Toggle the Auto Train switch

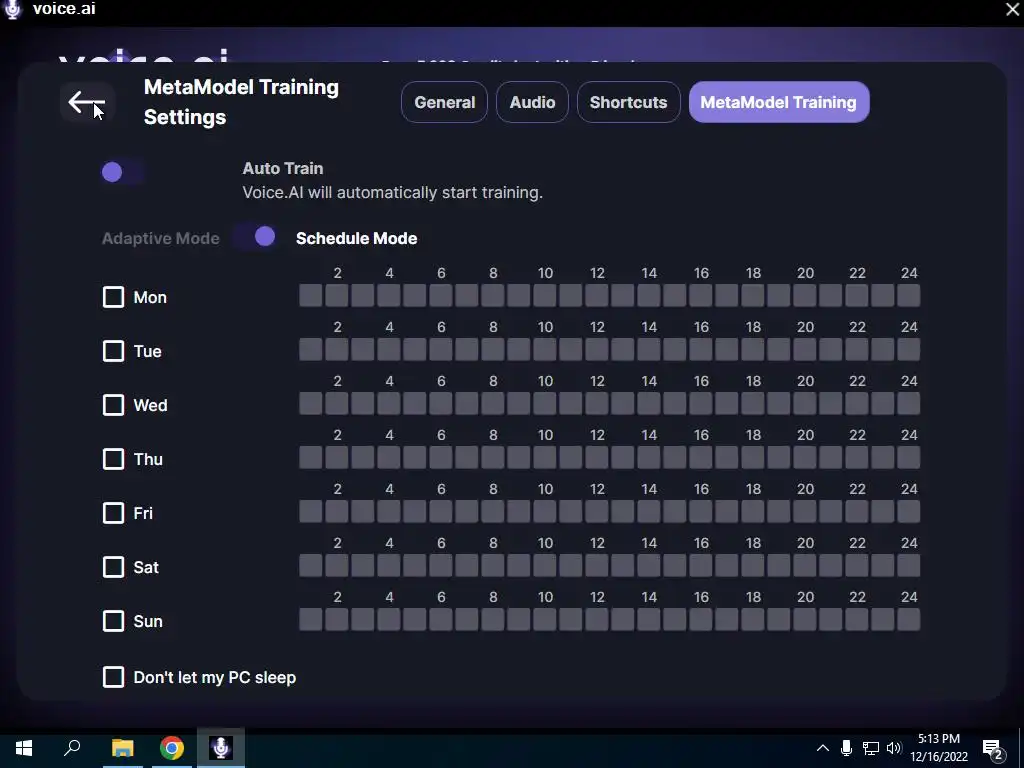pos(123,172)
